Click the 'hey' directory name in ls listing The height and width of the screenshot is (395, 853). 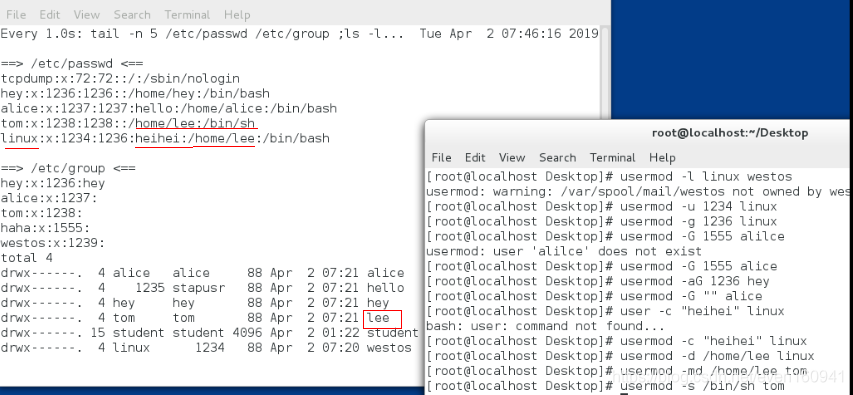[378, 303]
